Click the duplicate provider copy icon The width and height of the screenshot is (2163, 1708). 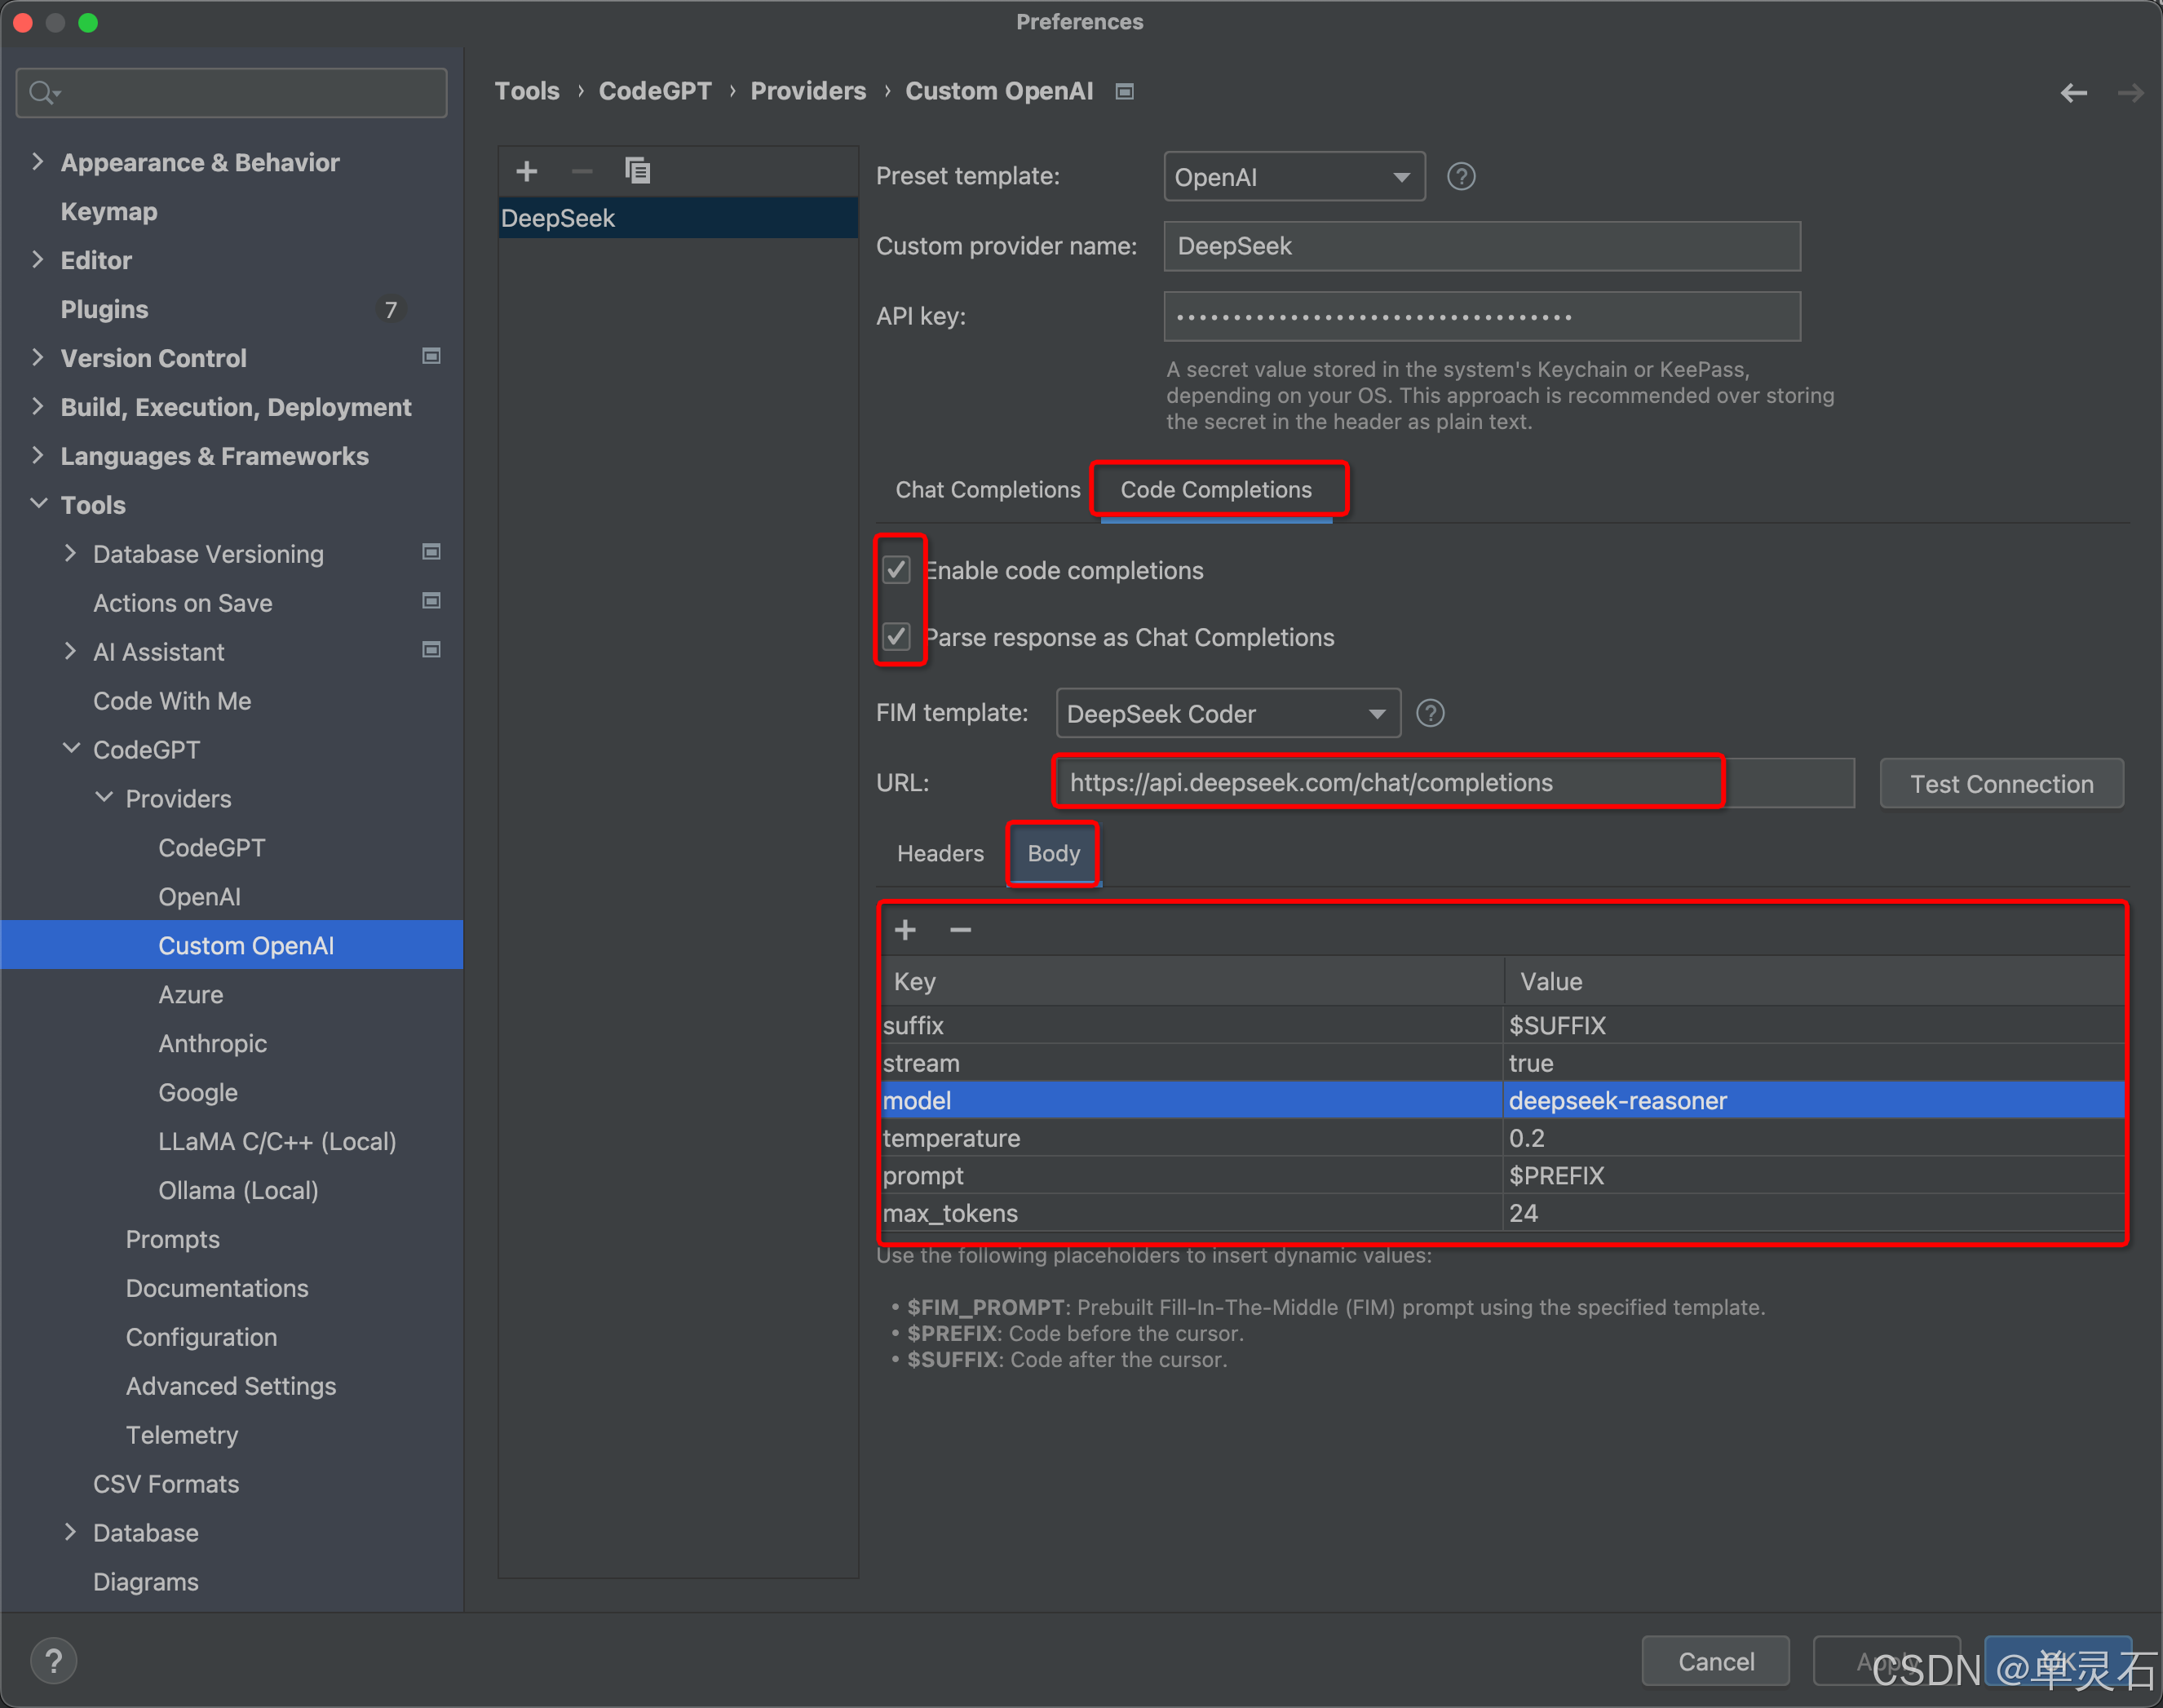[x=637, y=171]
